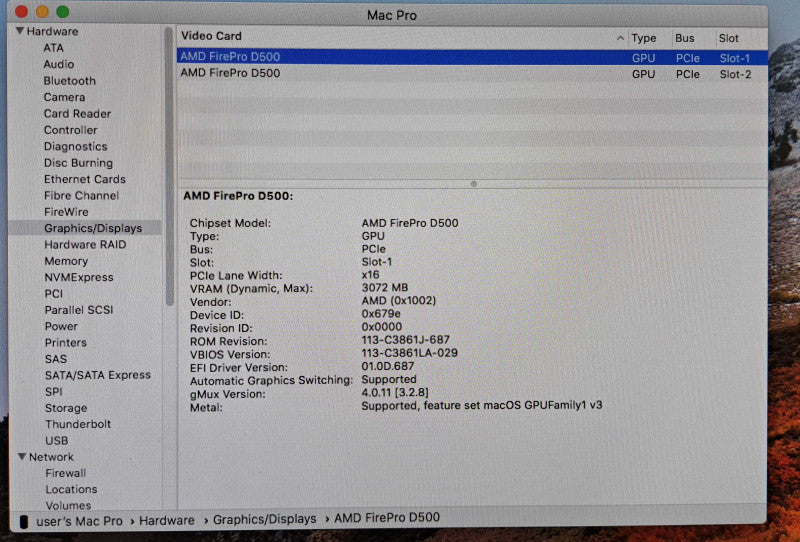800x542 pixels.
Task: Select Printers in the sidebar
Action: (65, 342)
